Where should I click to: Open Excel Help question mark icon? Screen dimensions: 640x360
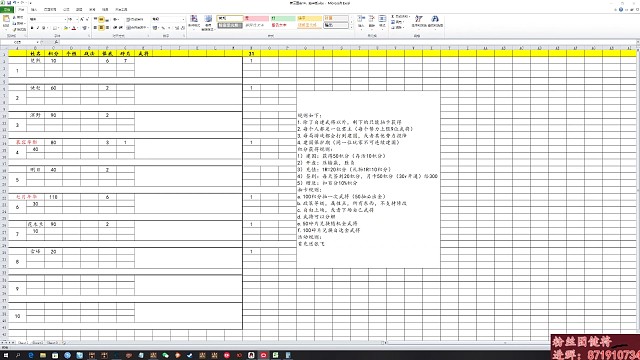tap(621, 9)
